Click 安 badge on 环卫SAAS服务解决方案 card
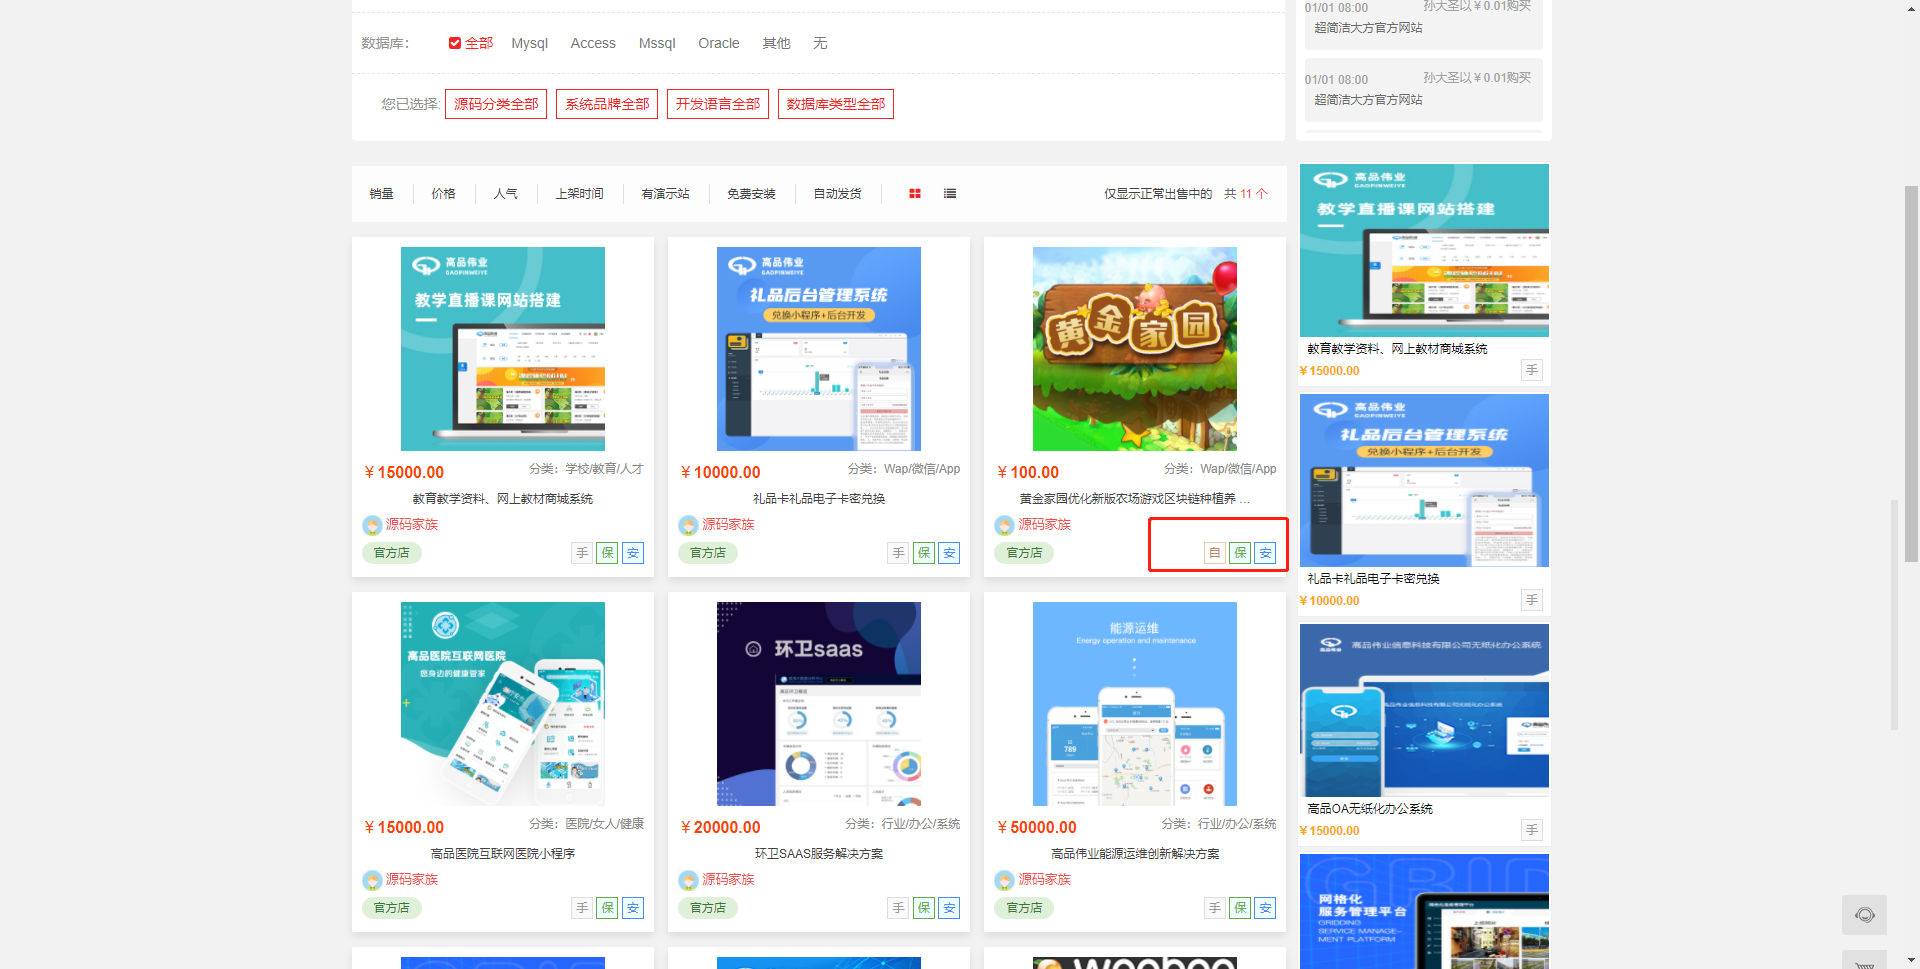Viewport: 1920px width, 969px height. (949, 908)
